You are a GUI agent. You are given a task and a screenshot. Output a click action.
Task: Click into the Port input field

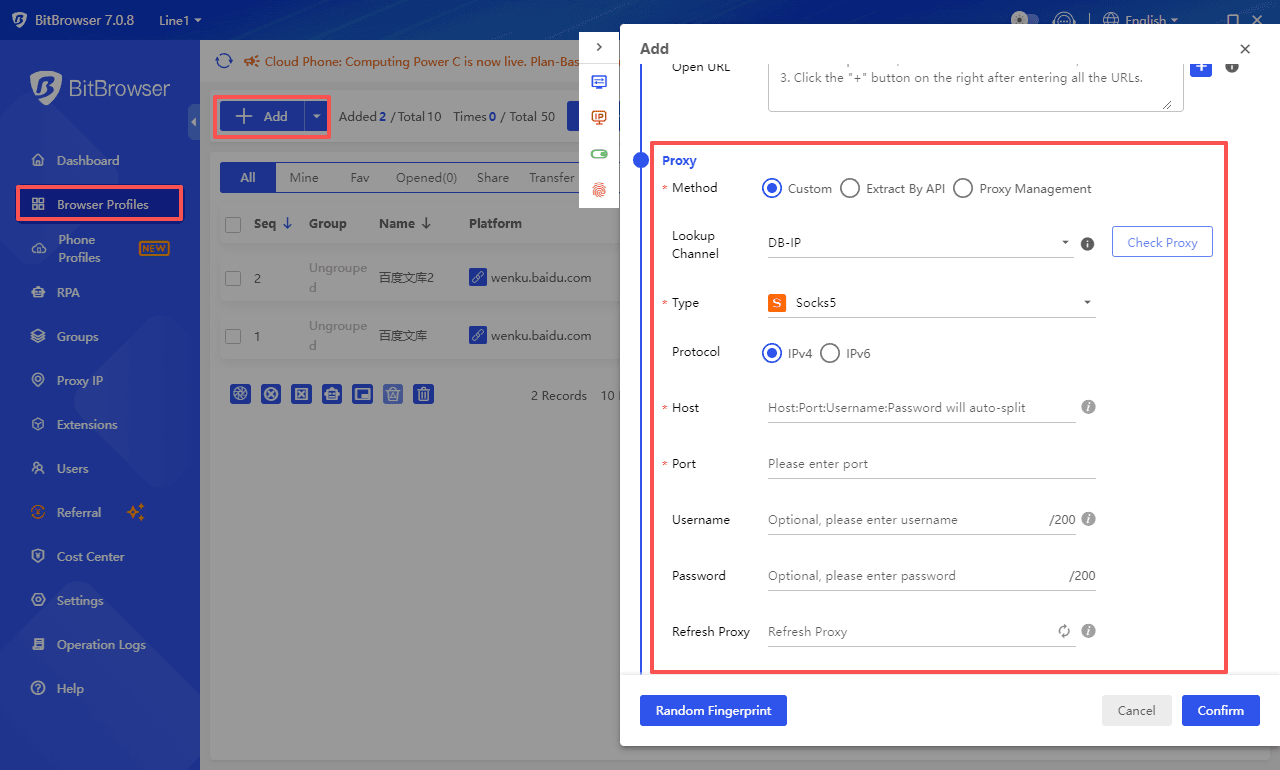tap(930, 464)
